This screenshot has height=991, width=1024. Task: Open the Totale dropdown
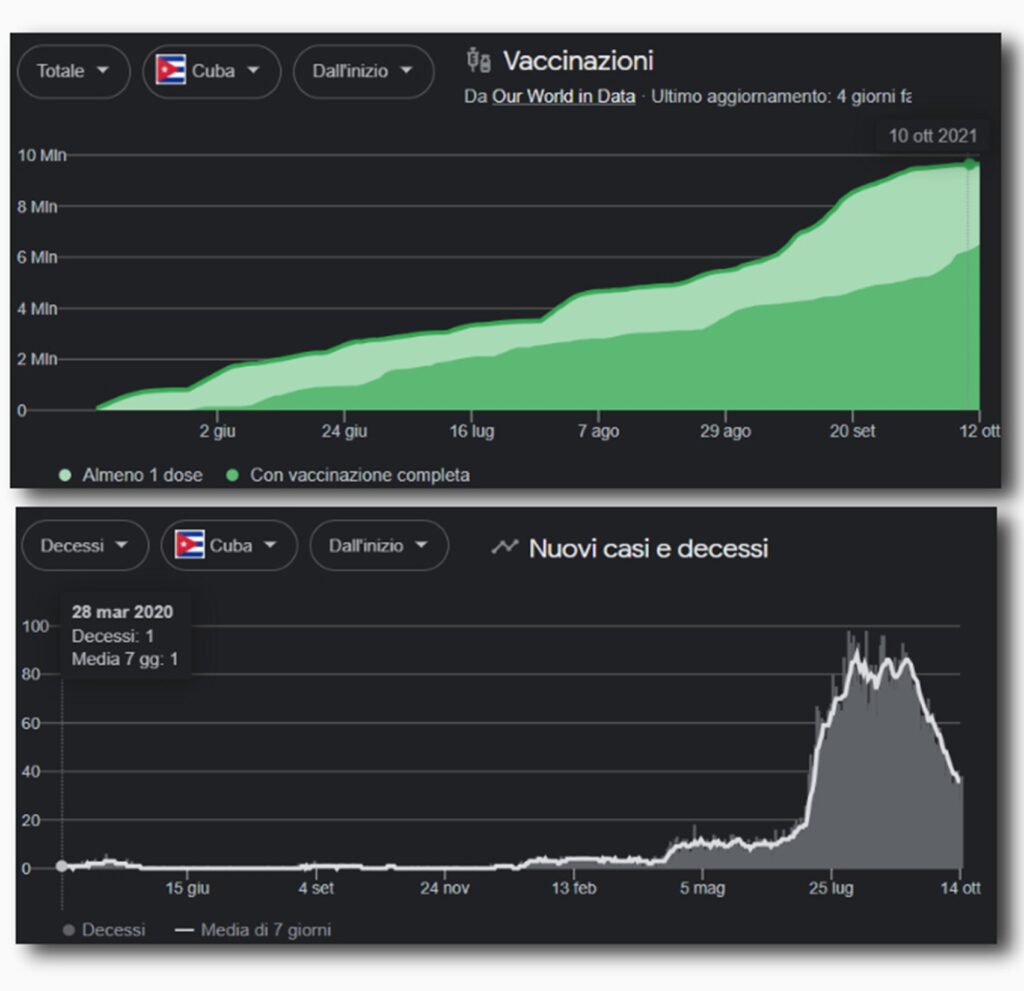click(73, 71)
